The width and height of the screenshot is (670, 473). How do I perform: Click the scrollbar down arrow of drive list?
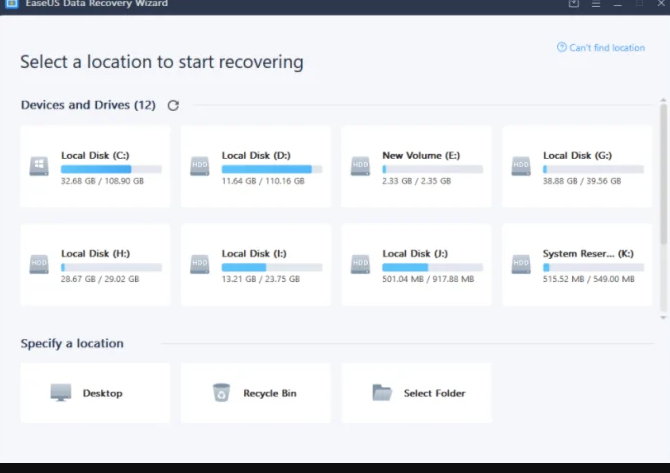tap(663, 317)
